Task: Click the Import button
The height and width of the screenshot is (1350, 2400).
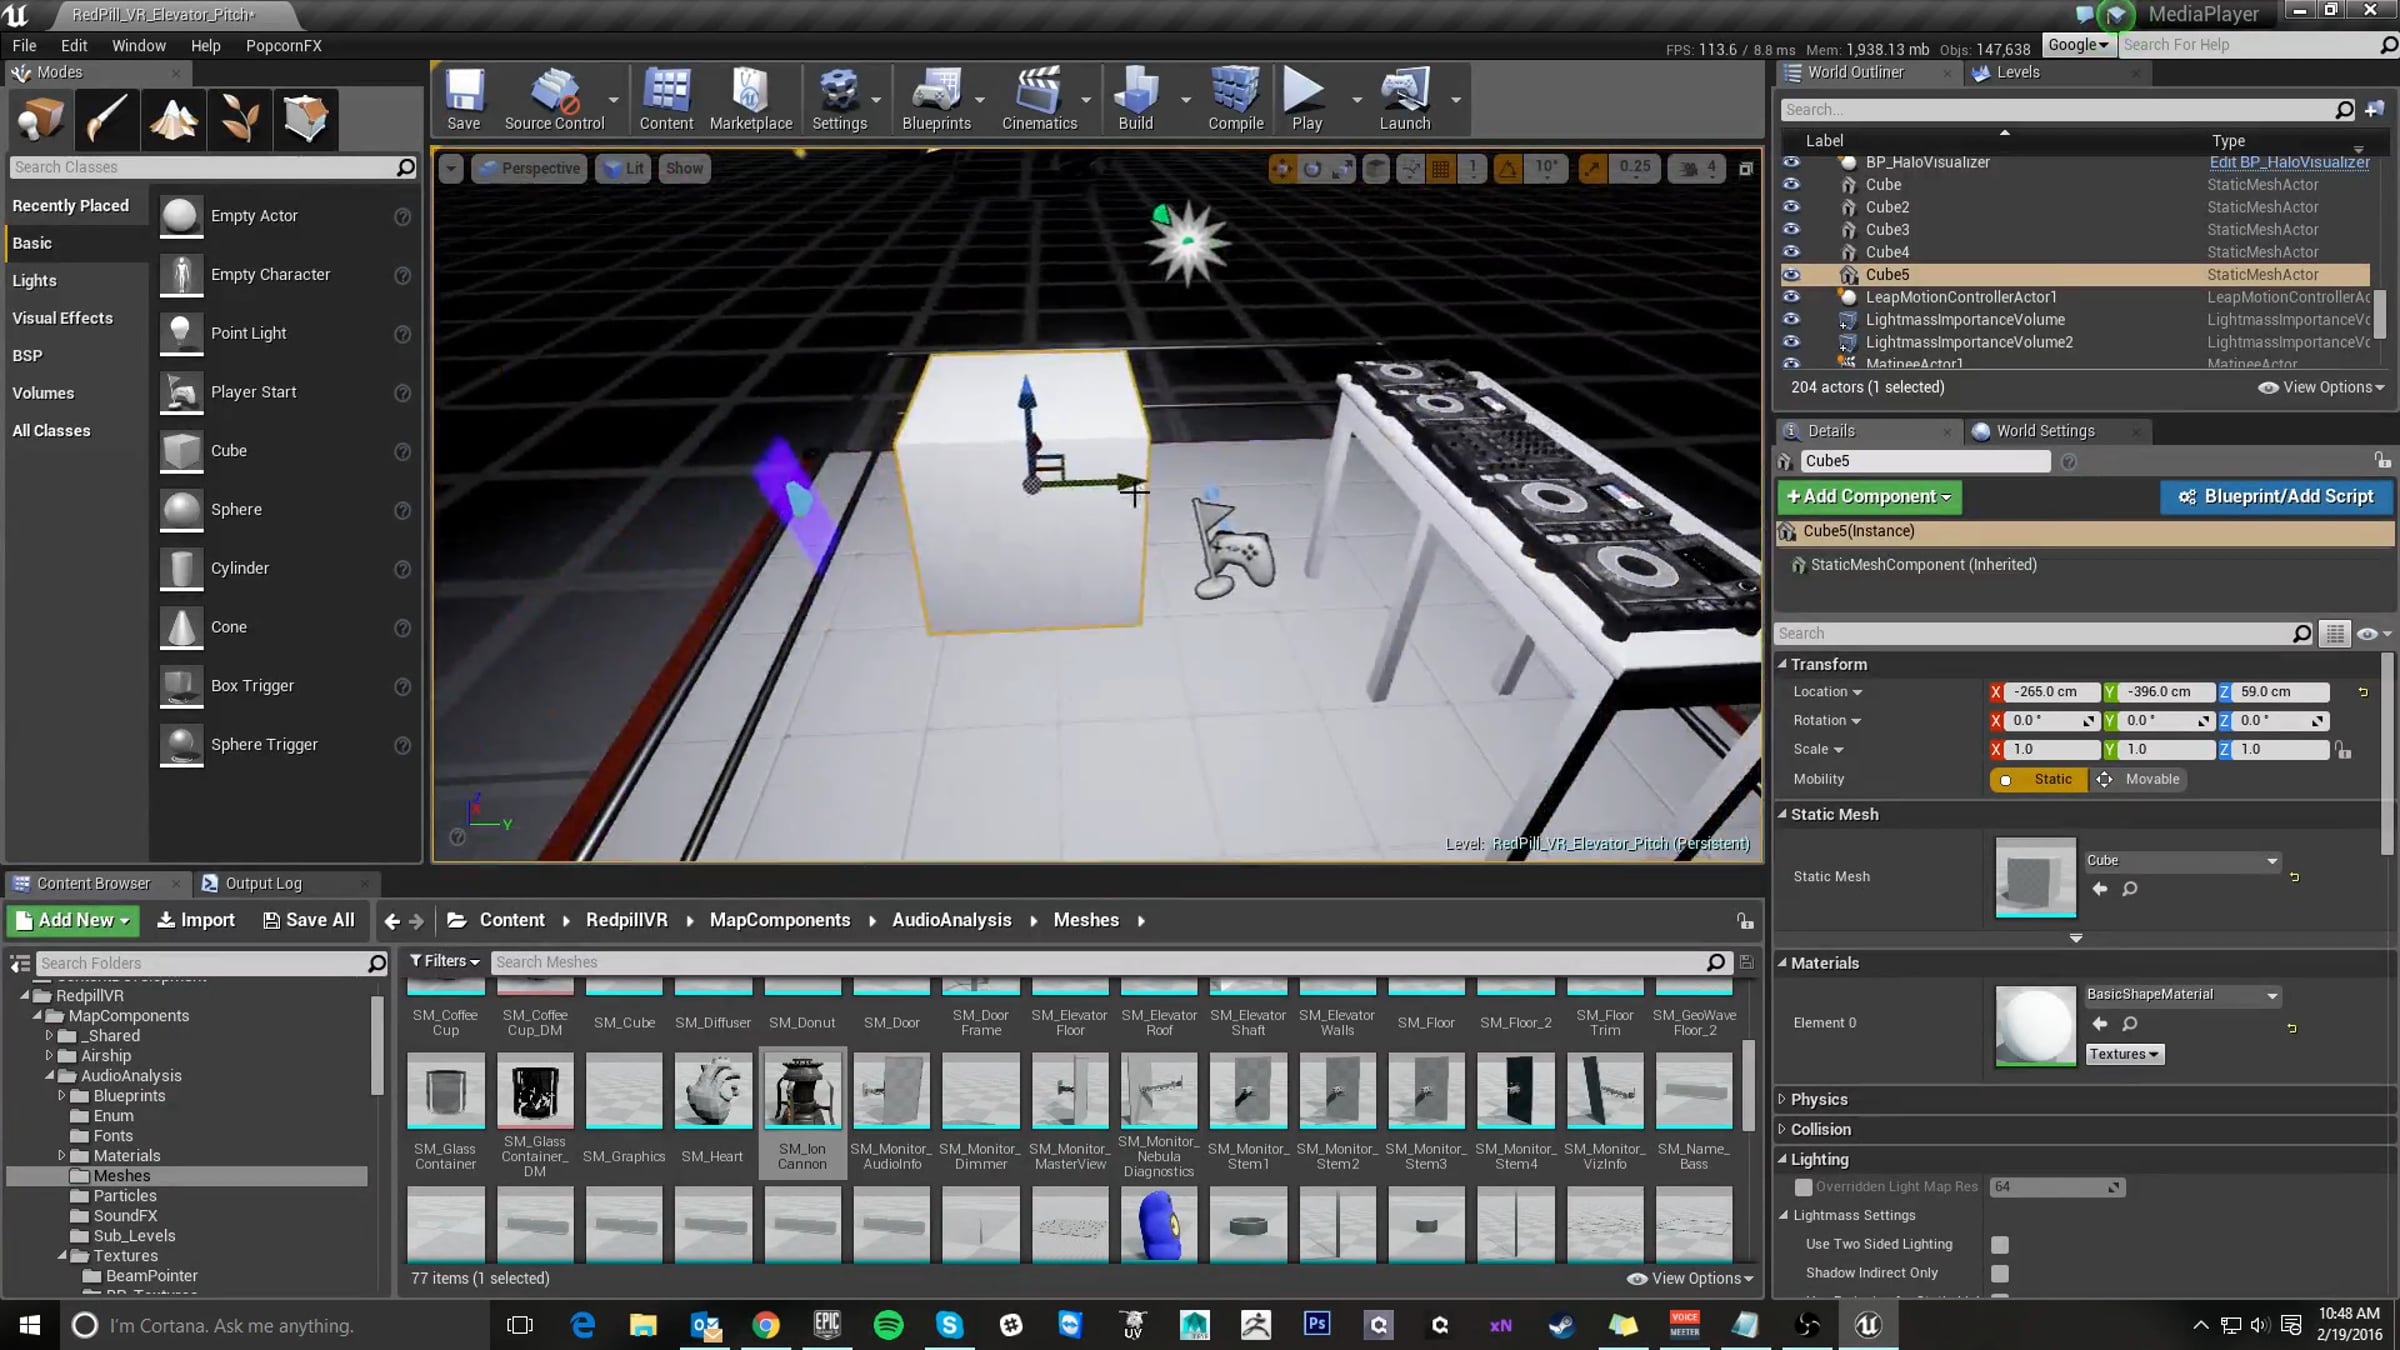Action: pyautogui.click(x=196, y=920)
